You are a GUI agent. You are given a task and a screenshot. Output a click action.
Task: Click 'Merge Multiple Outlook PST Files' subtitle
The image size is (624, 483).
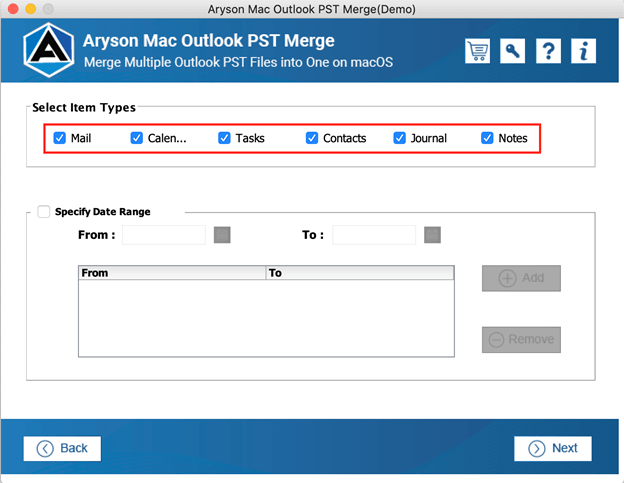pos(238,62)
